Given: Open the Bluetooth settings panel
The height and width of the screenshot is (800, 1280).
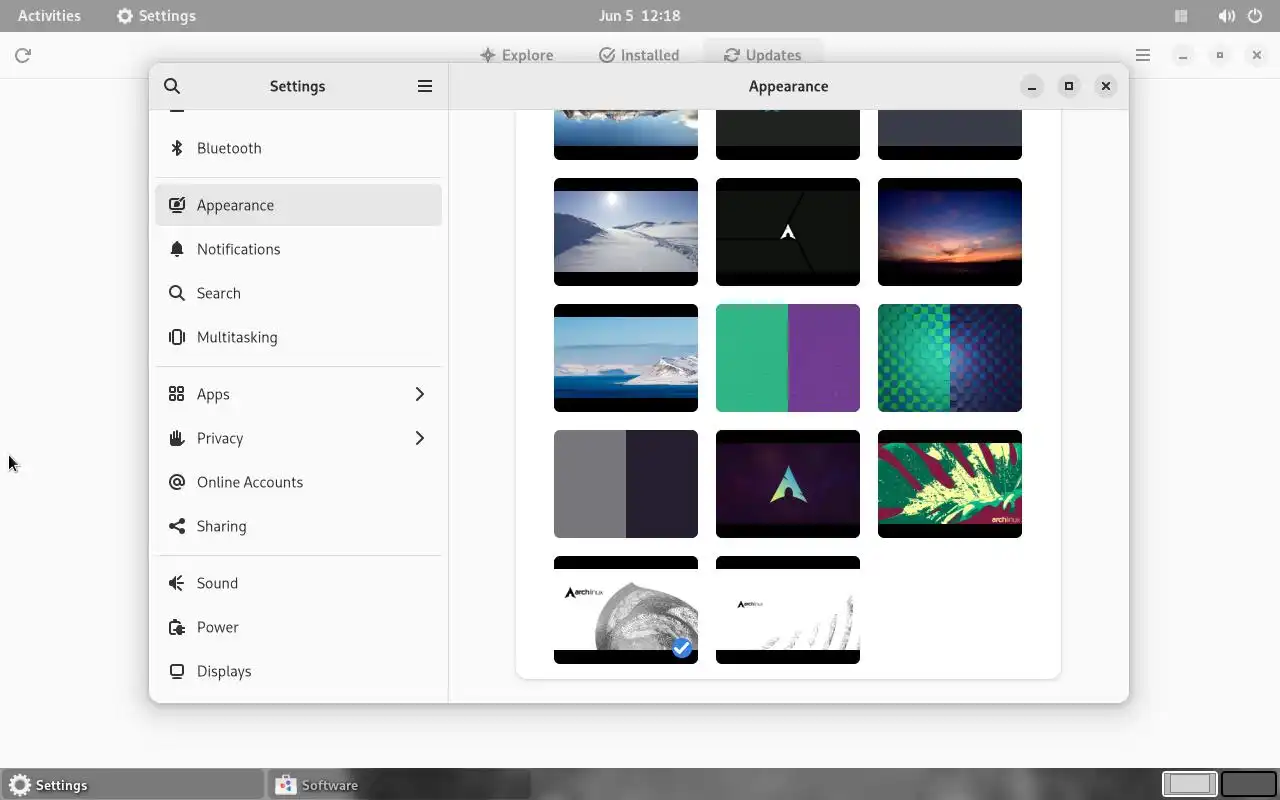Looking at the screenshot, I should point(298,148).
